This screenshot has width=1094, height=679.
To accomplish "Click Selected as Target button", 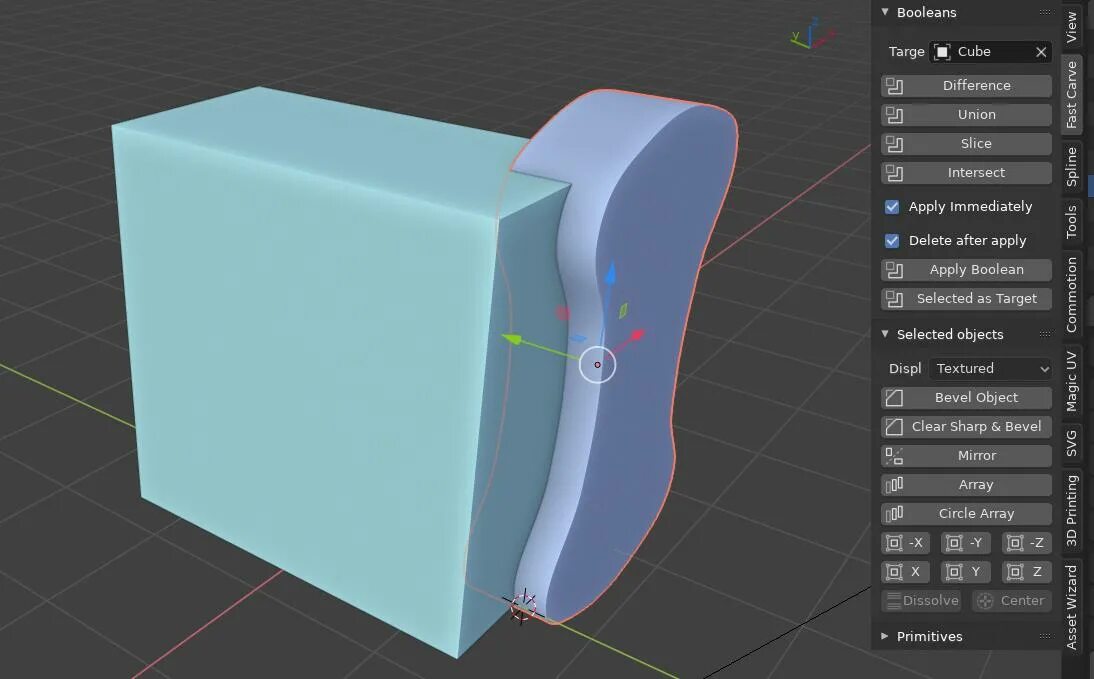I will (966, 299).
